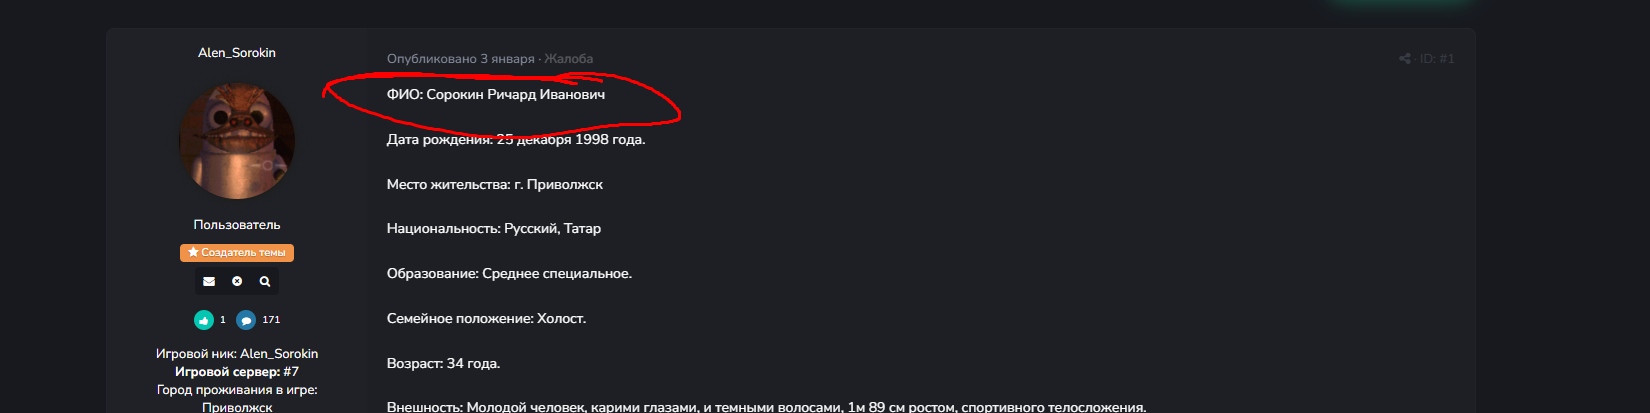
Task: Click the "Игровой ник: Alen_Sorokin" text
Action: [x=237, y=354]
